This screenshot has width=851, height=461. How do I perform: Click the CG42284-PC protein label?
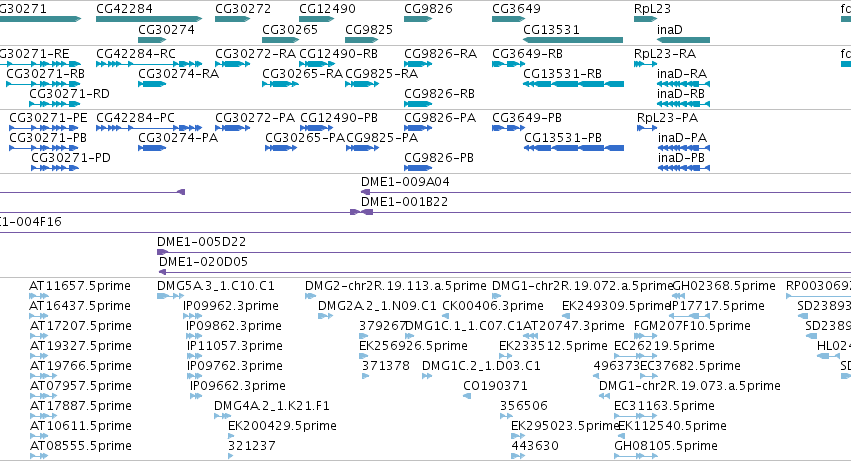135,118
